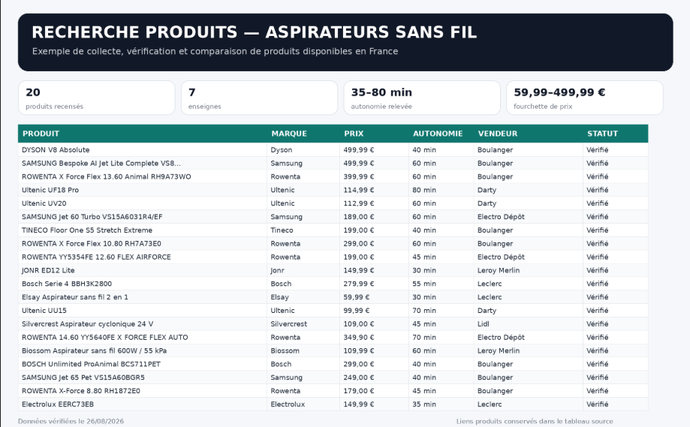Click the 59,99 € price of Elsay
Image resolution: width=690 pixels, height=427 pixels.
(x=356, y=297)
